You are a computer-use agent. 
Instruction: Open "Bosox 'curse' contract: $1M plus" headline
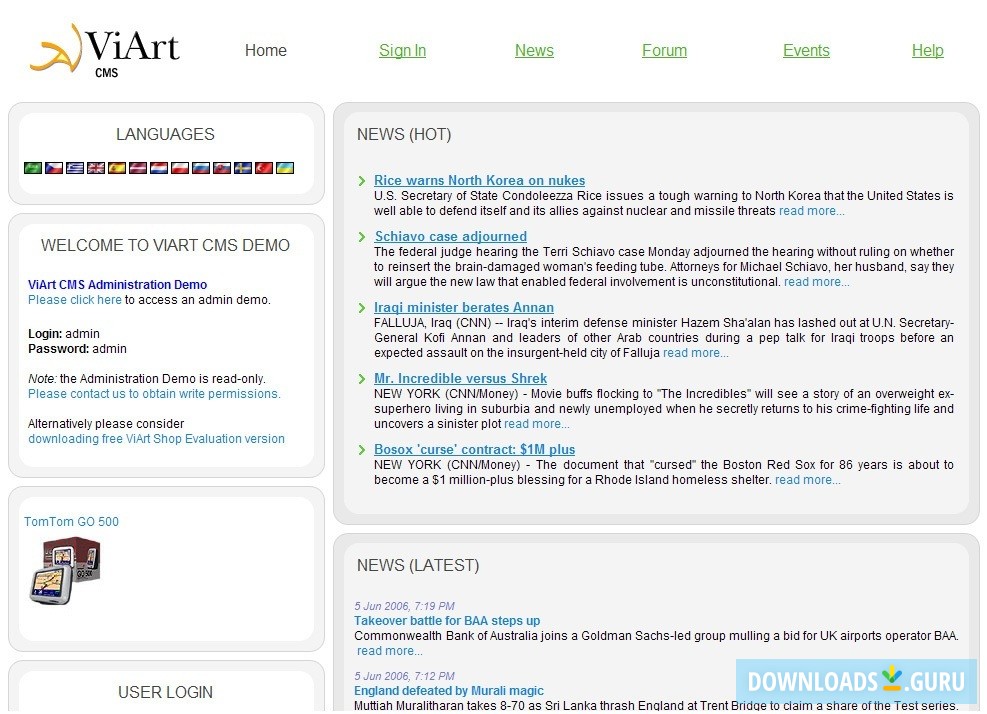pos(475,450)
